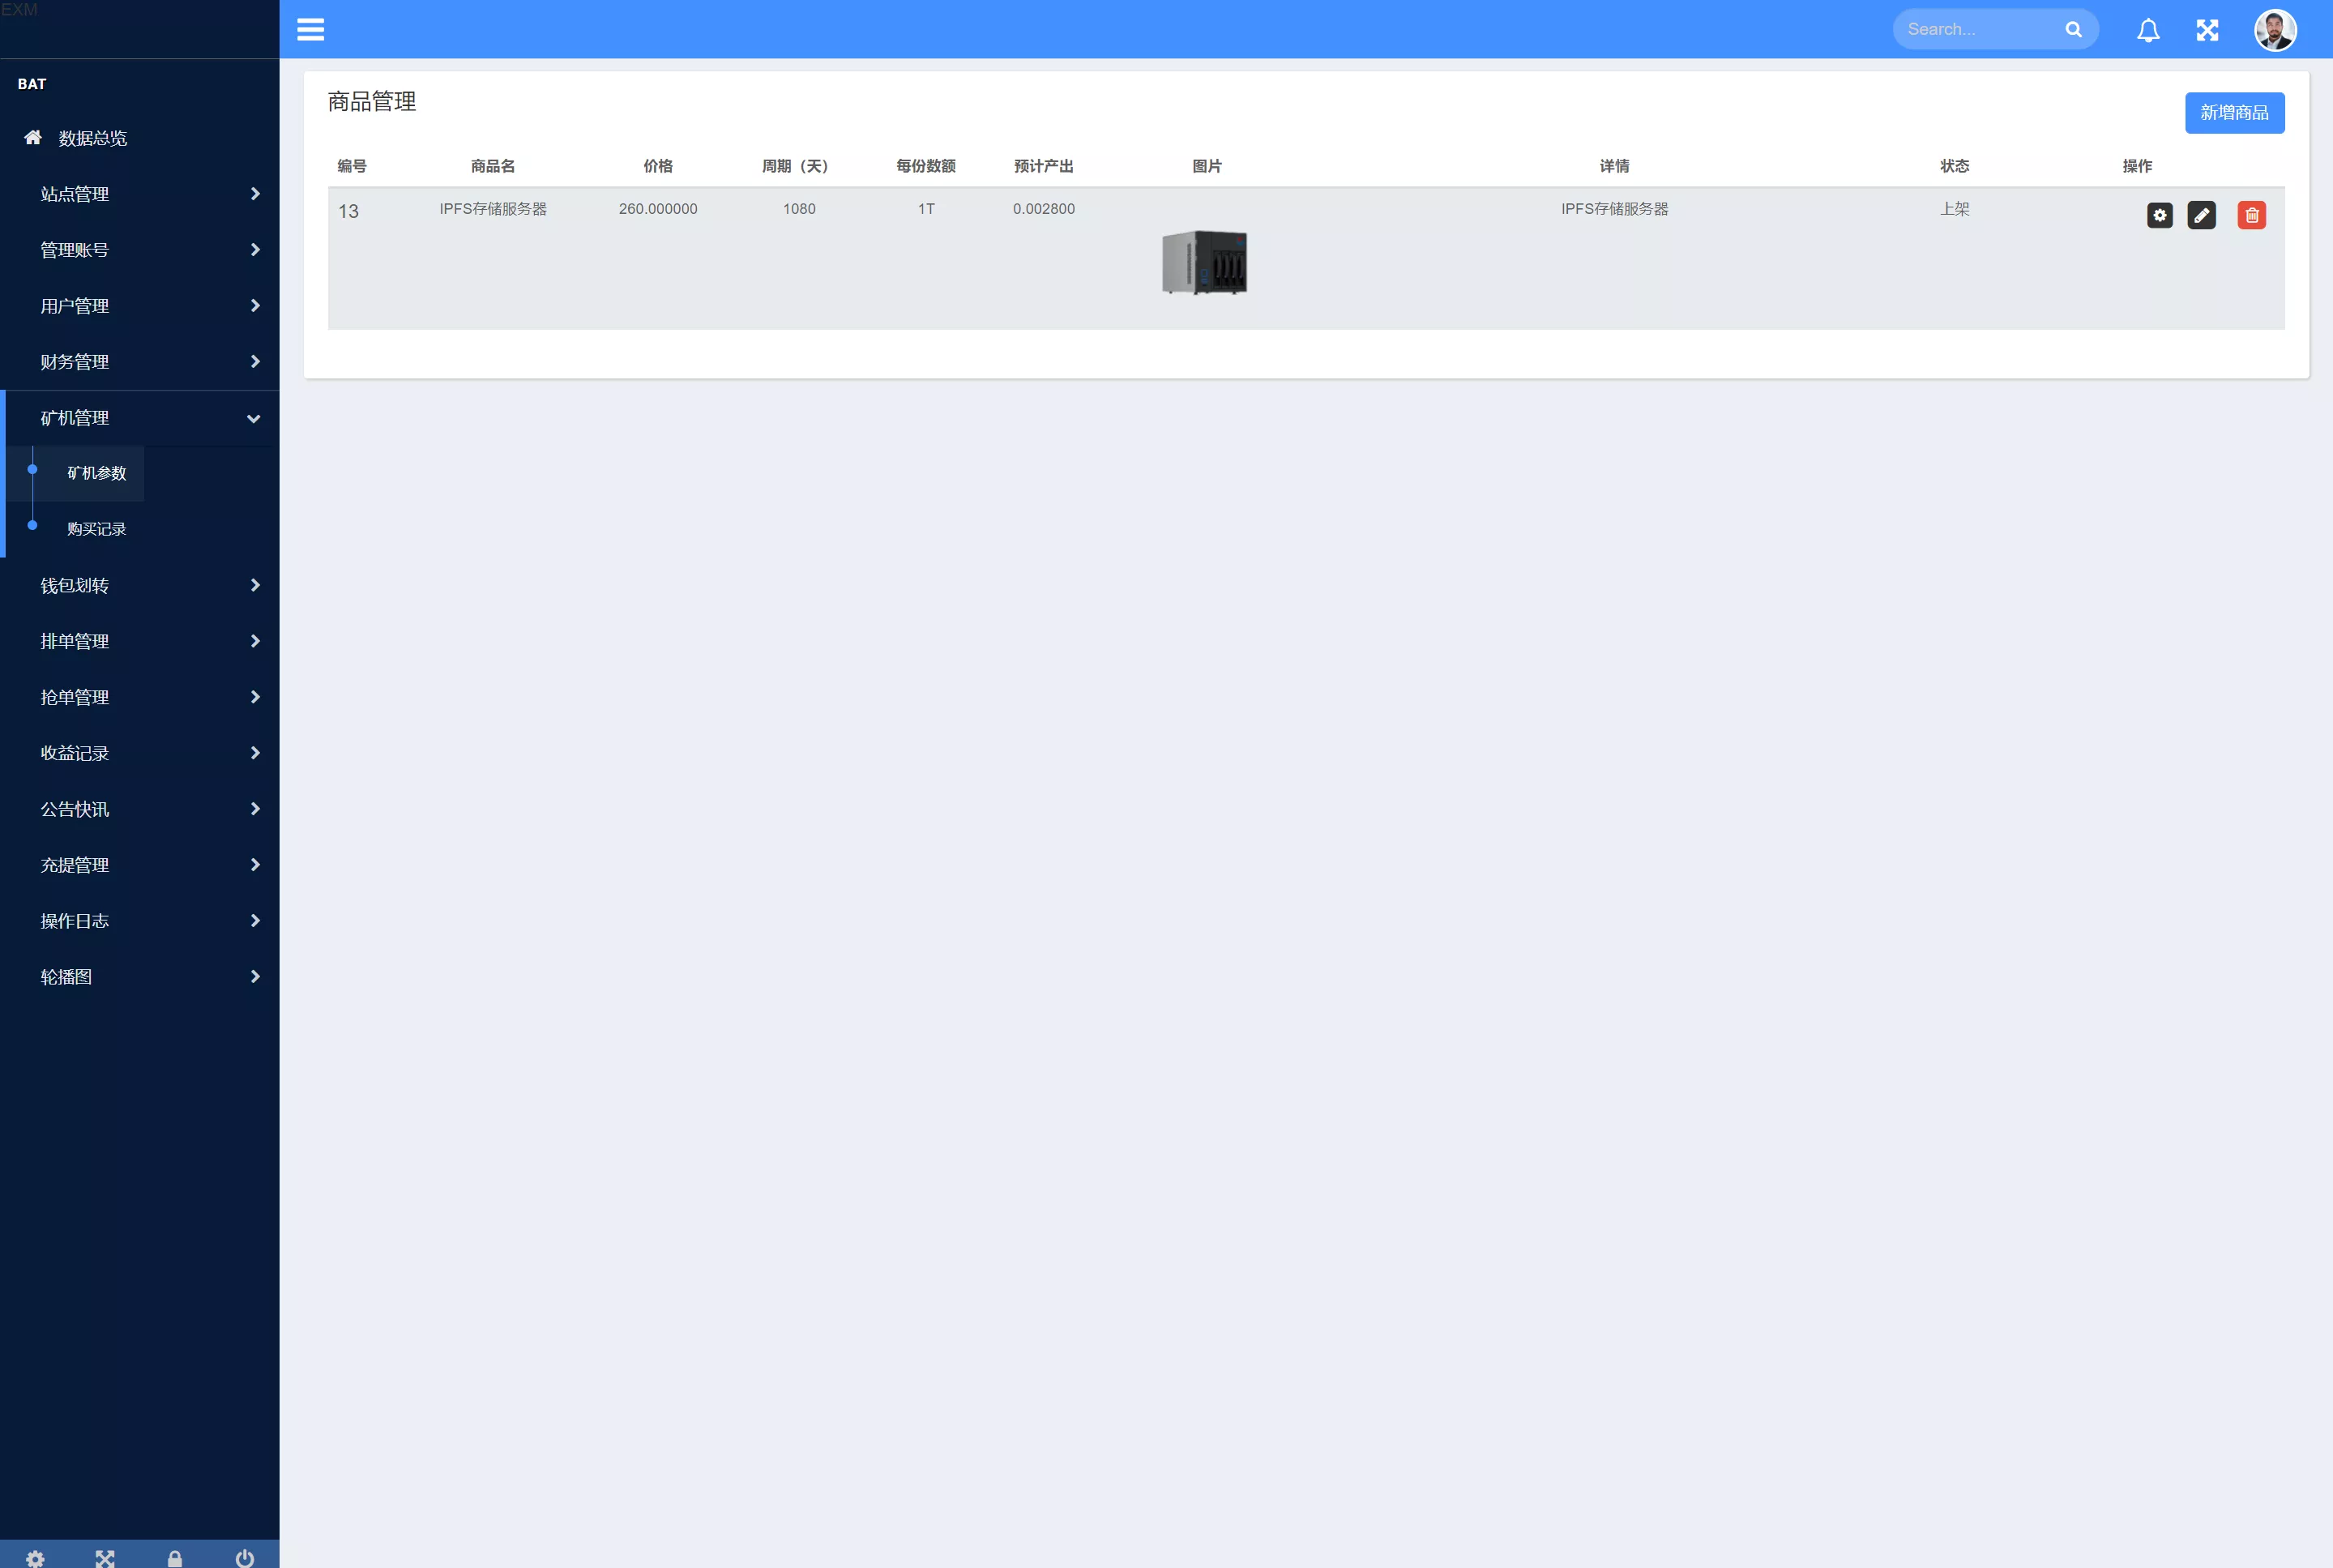Expand the 钱包划转 sidebar menu
2333x1568 pixels.
point(140,584)
